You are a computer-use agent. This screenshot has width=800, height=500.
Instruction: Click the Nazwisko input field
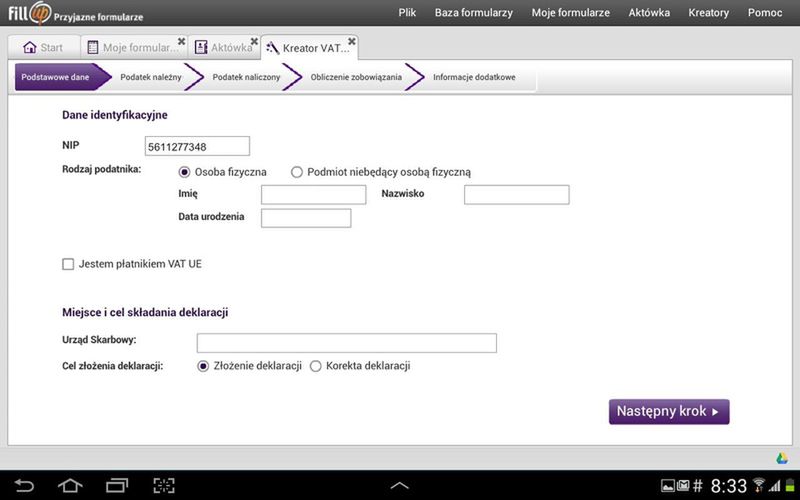516,195
